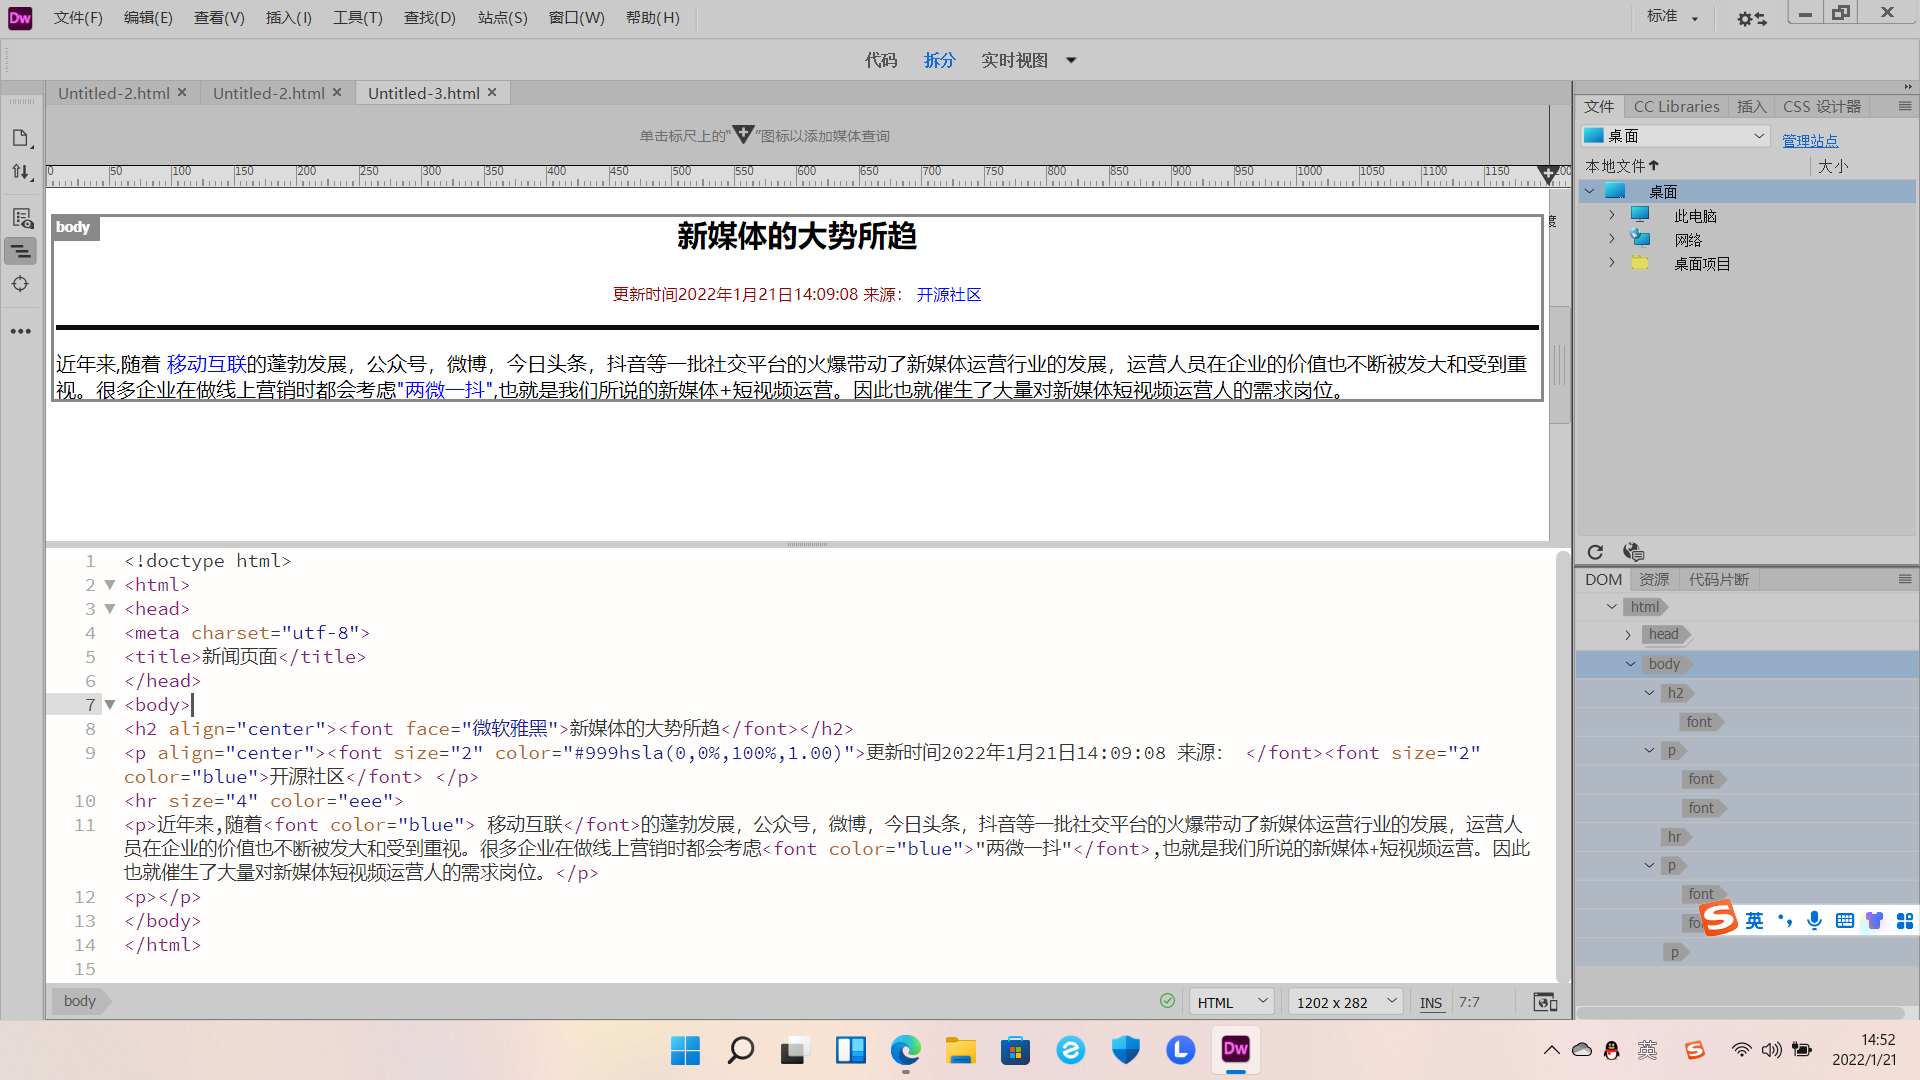The image size is (1920, 1080).
Task: Click the h2 node in DOM panel
Action: 1677,693
